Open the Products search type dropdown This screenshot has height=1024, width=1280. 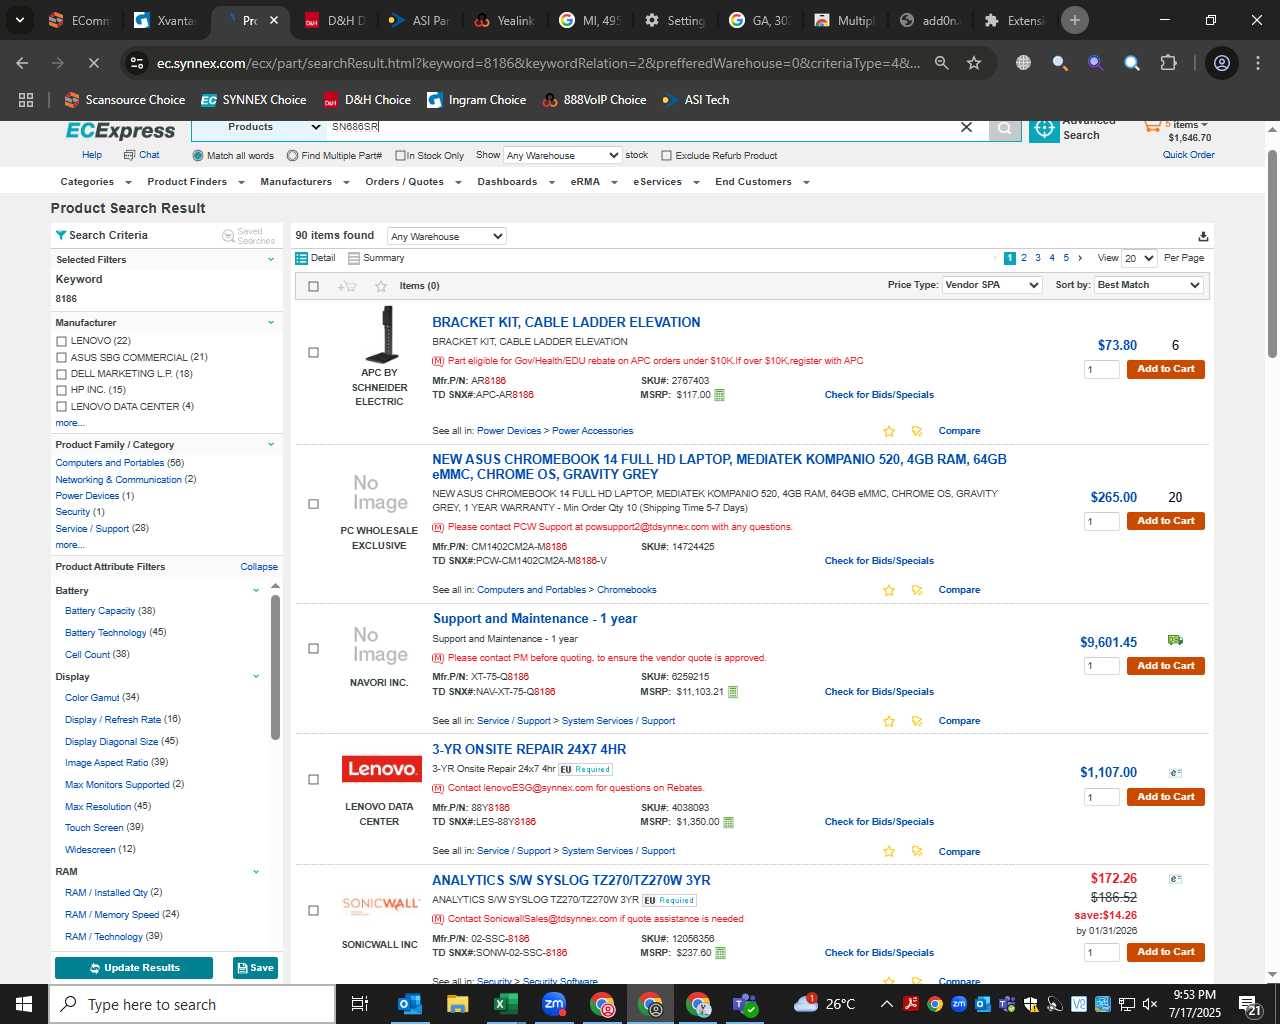click(x=258, y=127)
